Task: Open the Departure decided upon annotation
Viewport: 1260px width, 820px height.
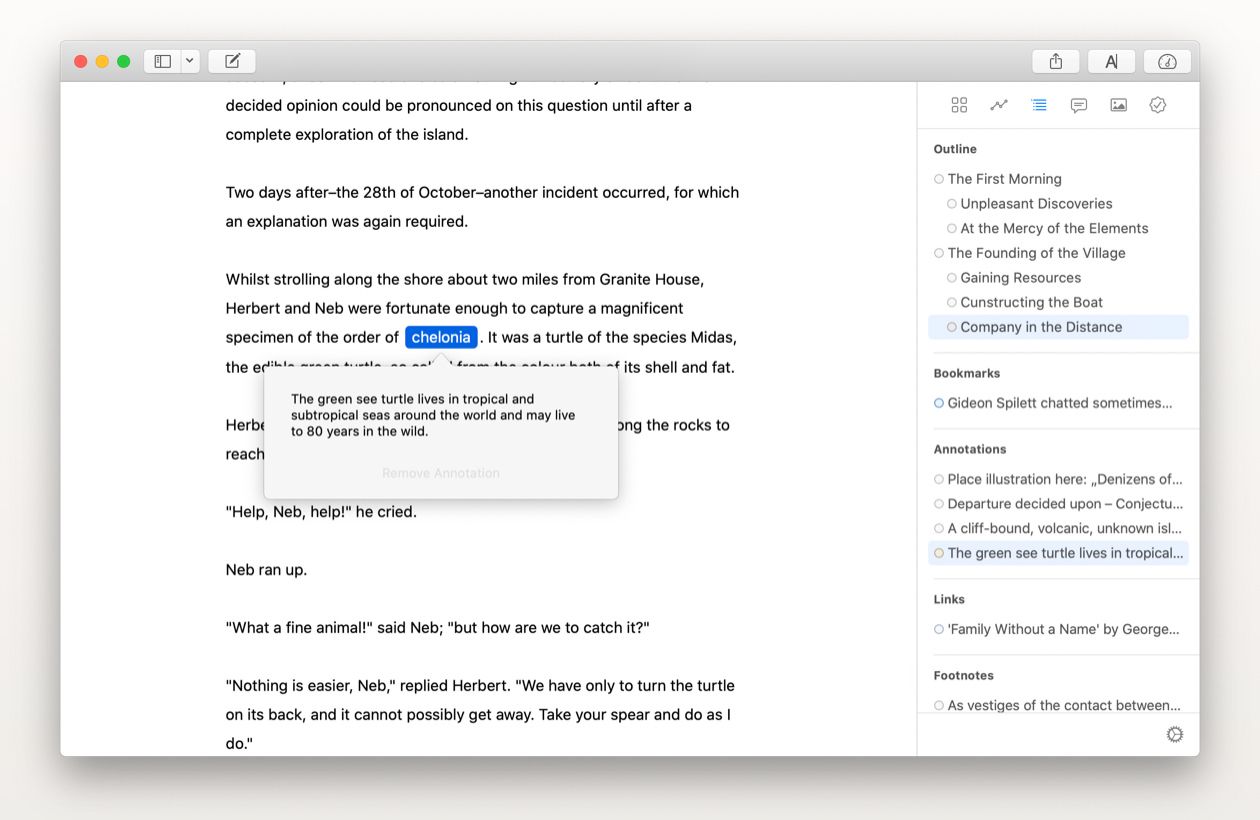Action: click(x=1064, y=504)
